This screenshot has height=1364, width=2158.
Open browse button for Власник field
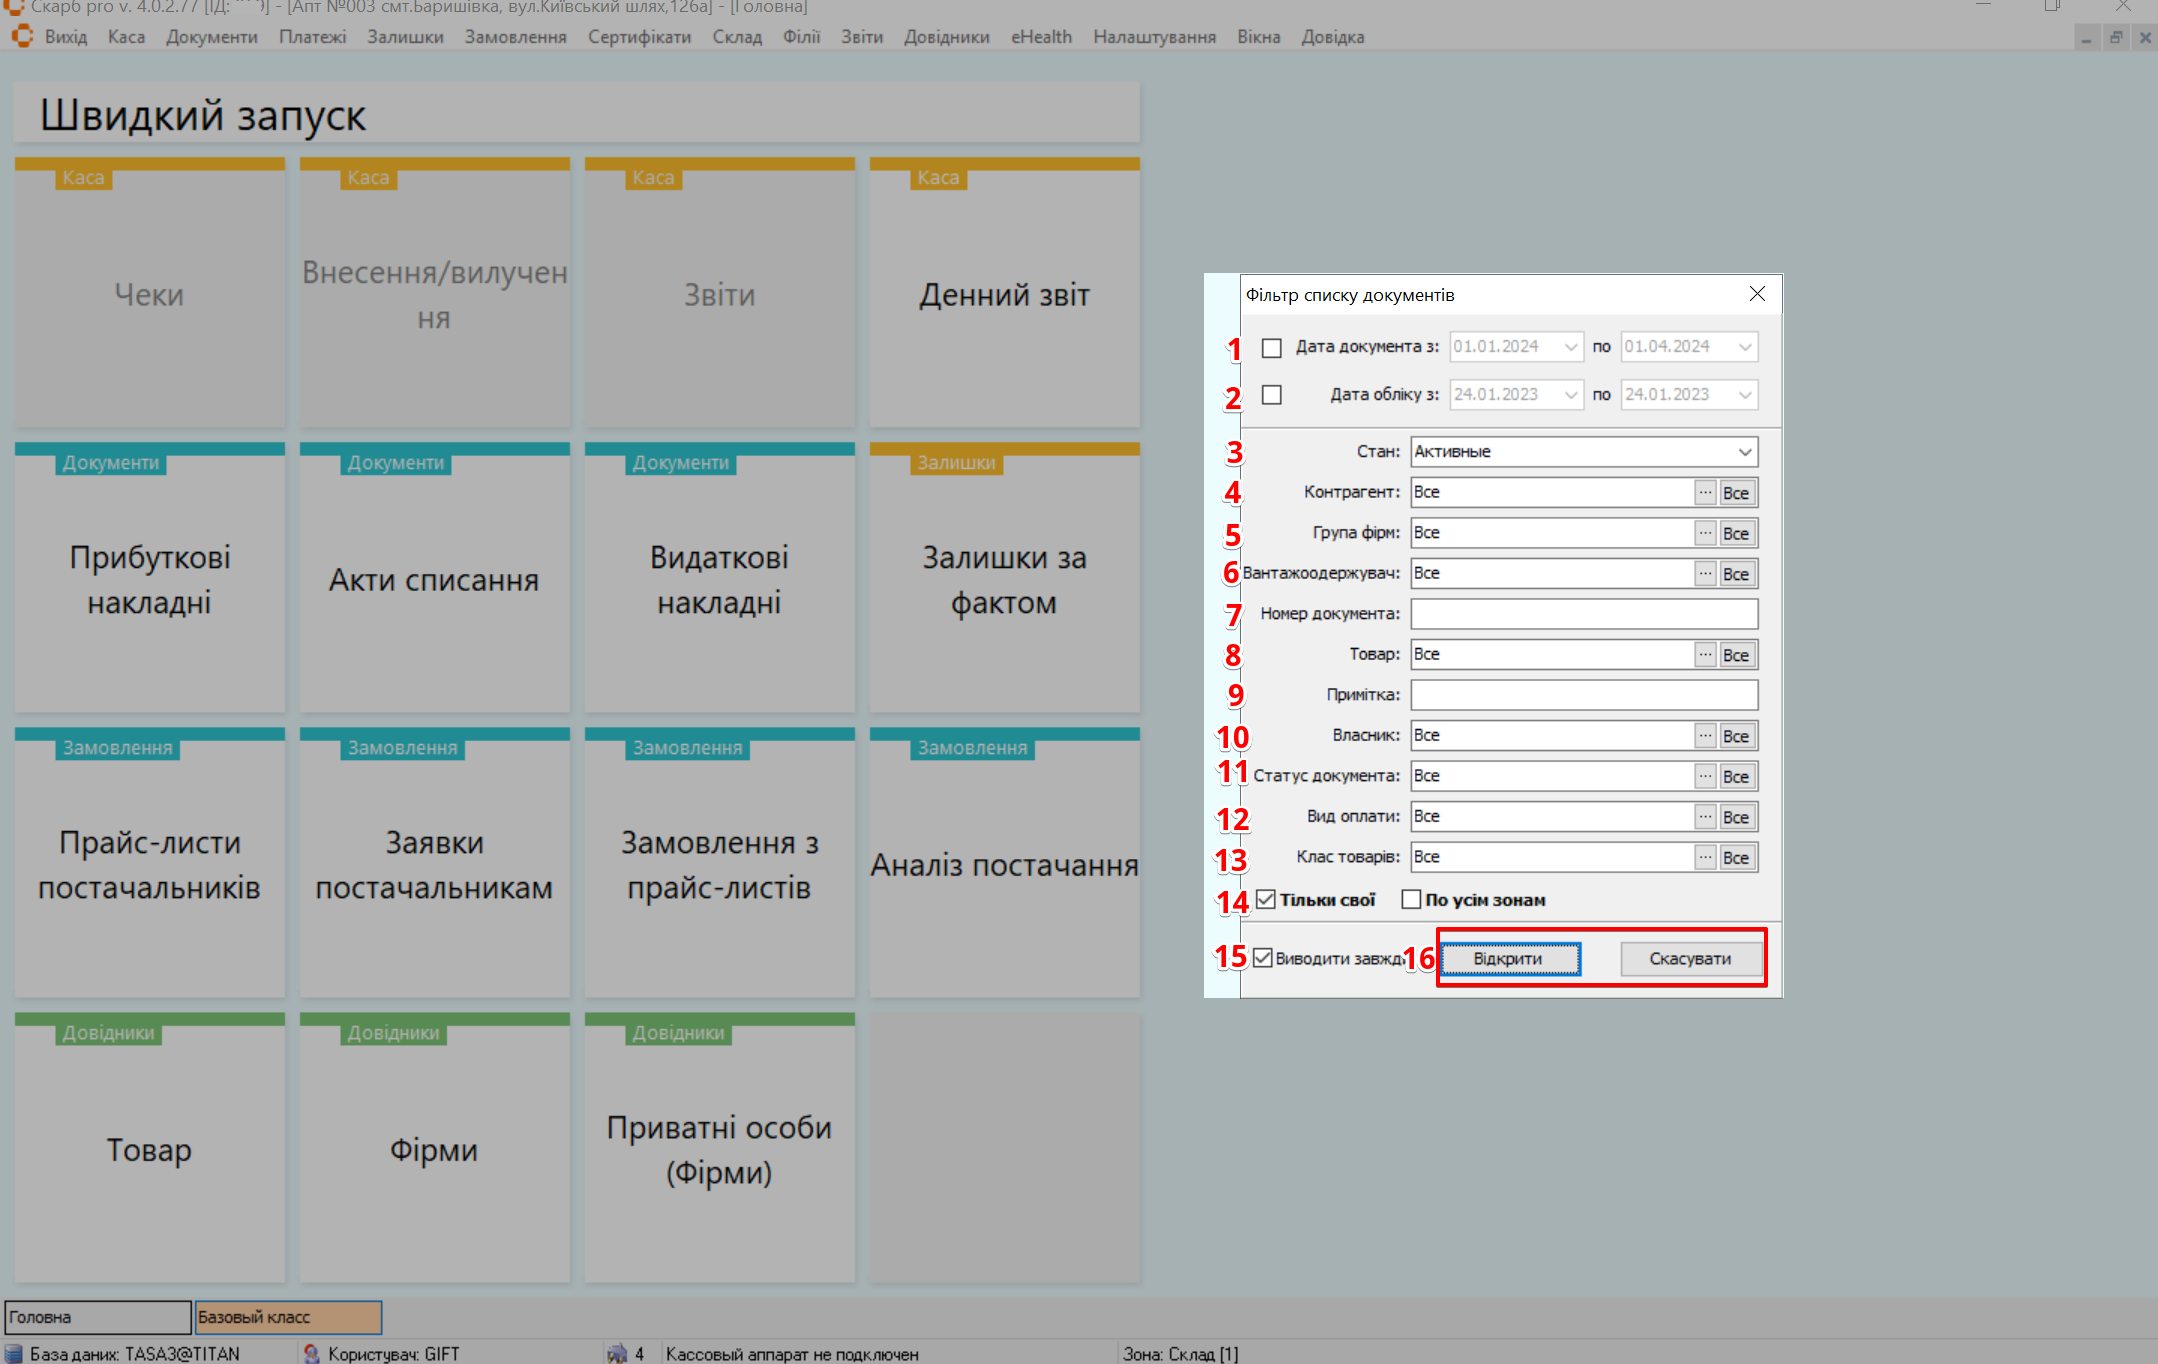1705,736
